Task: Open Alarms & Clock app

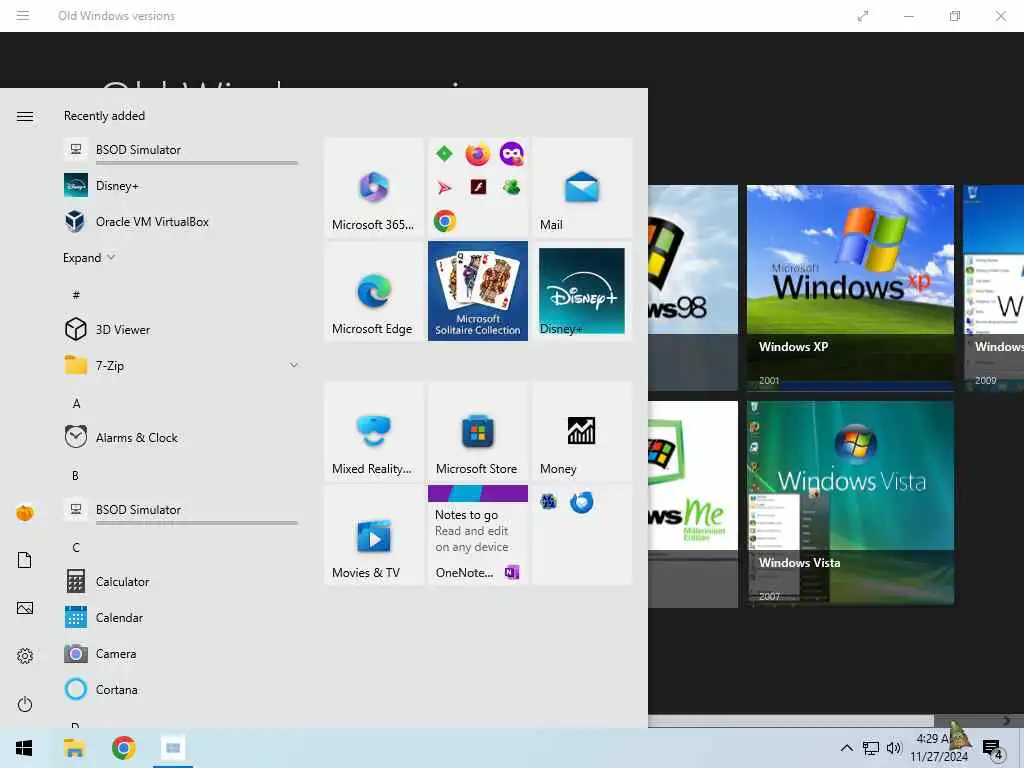Action: (181, 437)
